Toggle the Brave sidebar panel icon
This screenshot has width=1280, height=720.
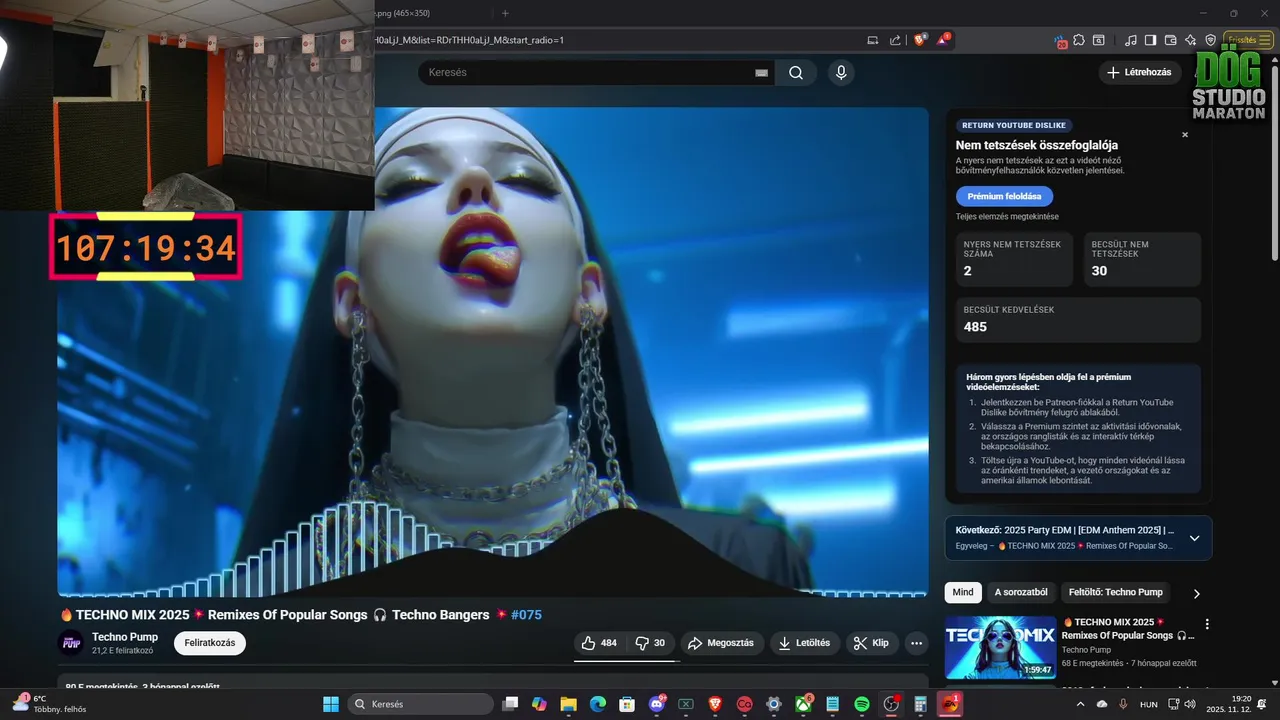pos(1150,40)
